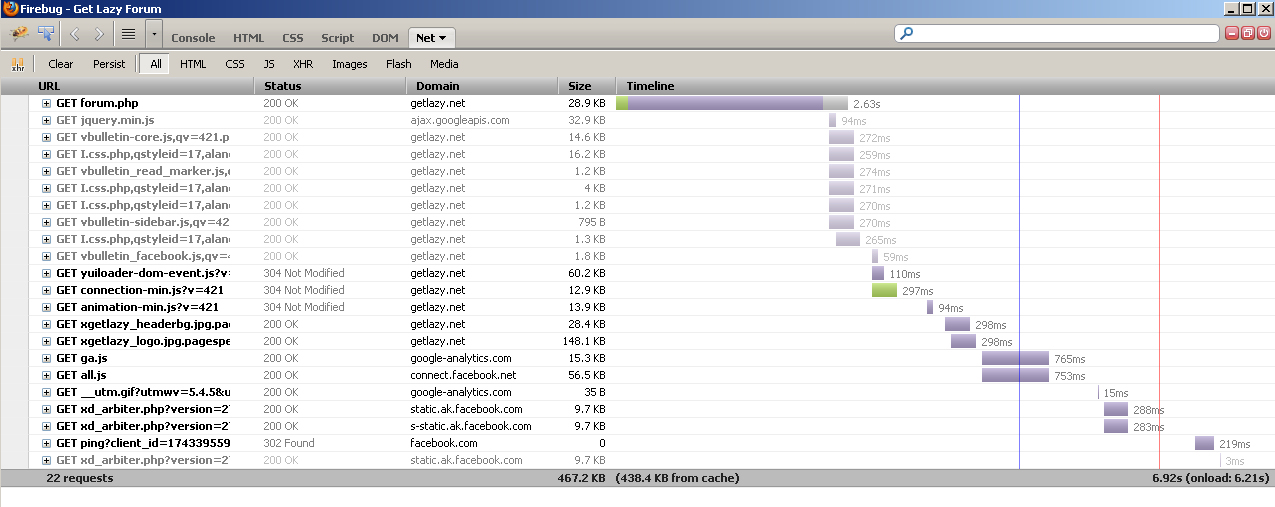The image size is (1275, 507).
Task: Expand the GET forum.php request row
Action: (x=46, y=103)
